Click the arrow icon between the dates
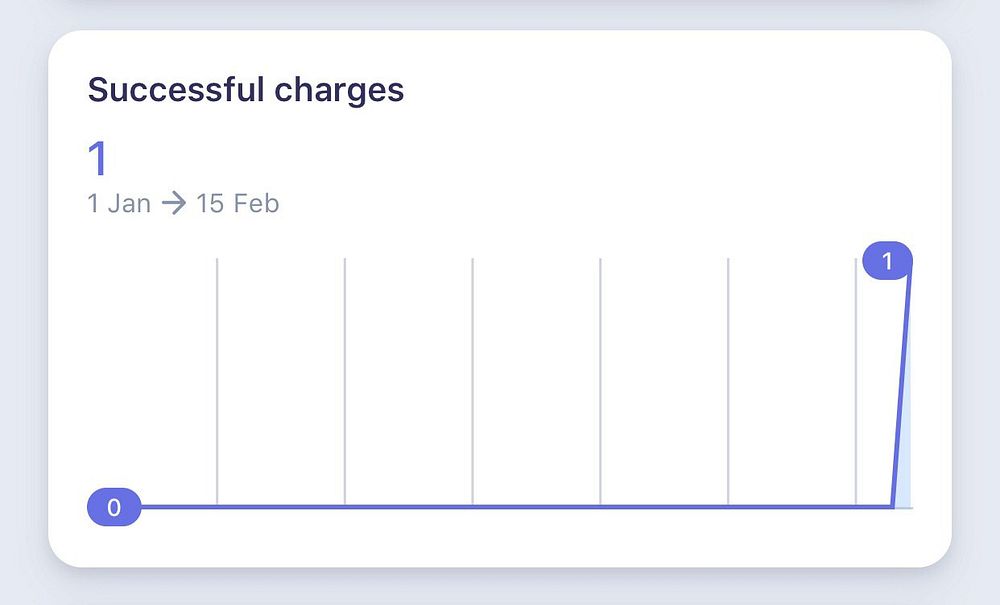 (173, 204)
